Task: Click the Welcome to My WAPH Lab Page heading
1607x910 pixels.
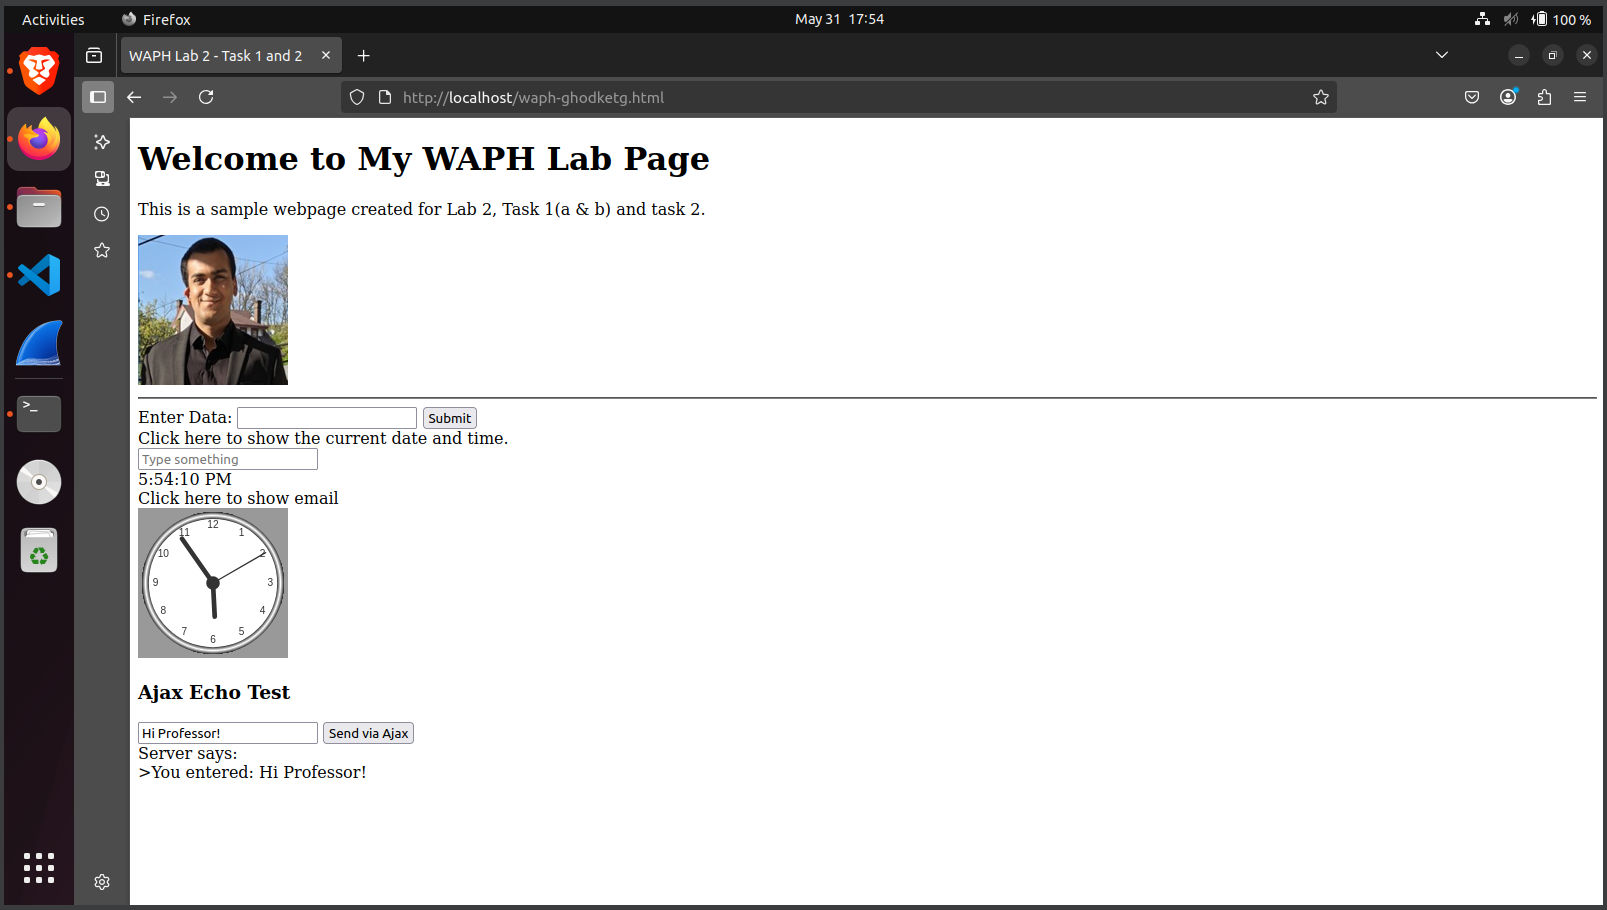Action: point(424,158)
